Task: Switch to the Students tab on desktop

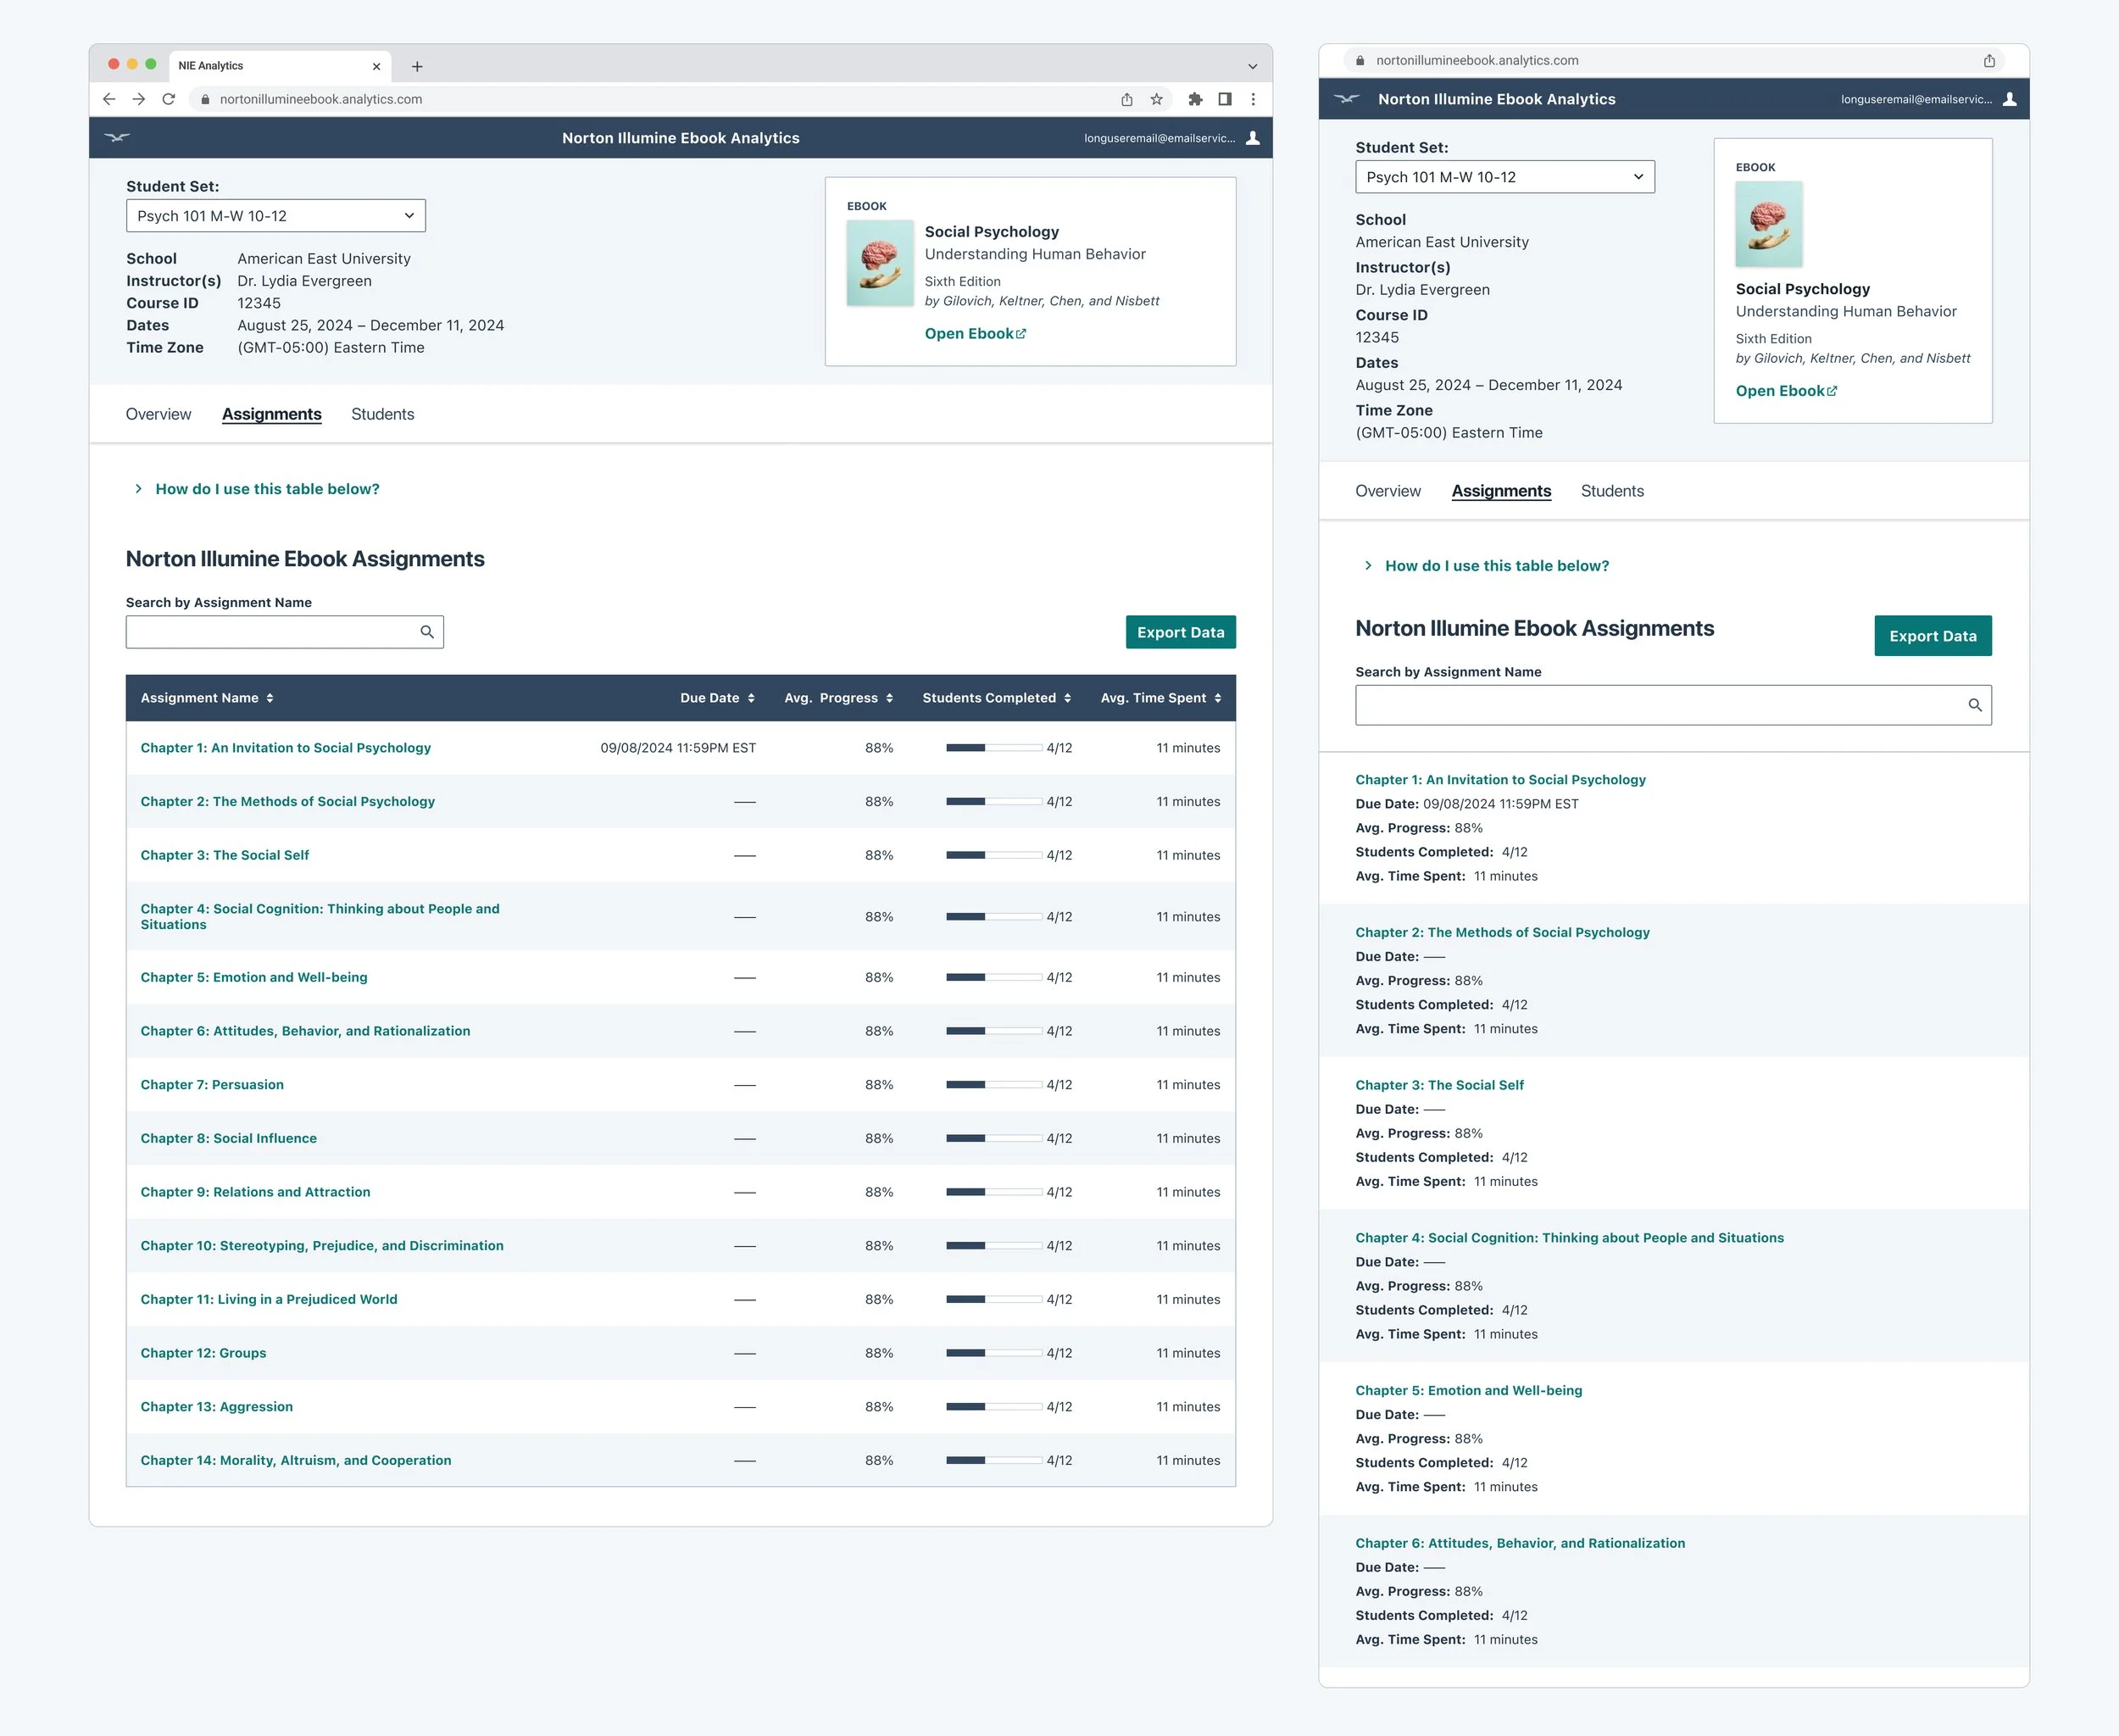Action: pos(382,414)
